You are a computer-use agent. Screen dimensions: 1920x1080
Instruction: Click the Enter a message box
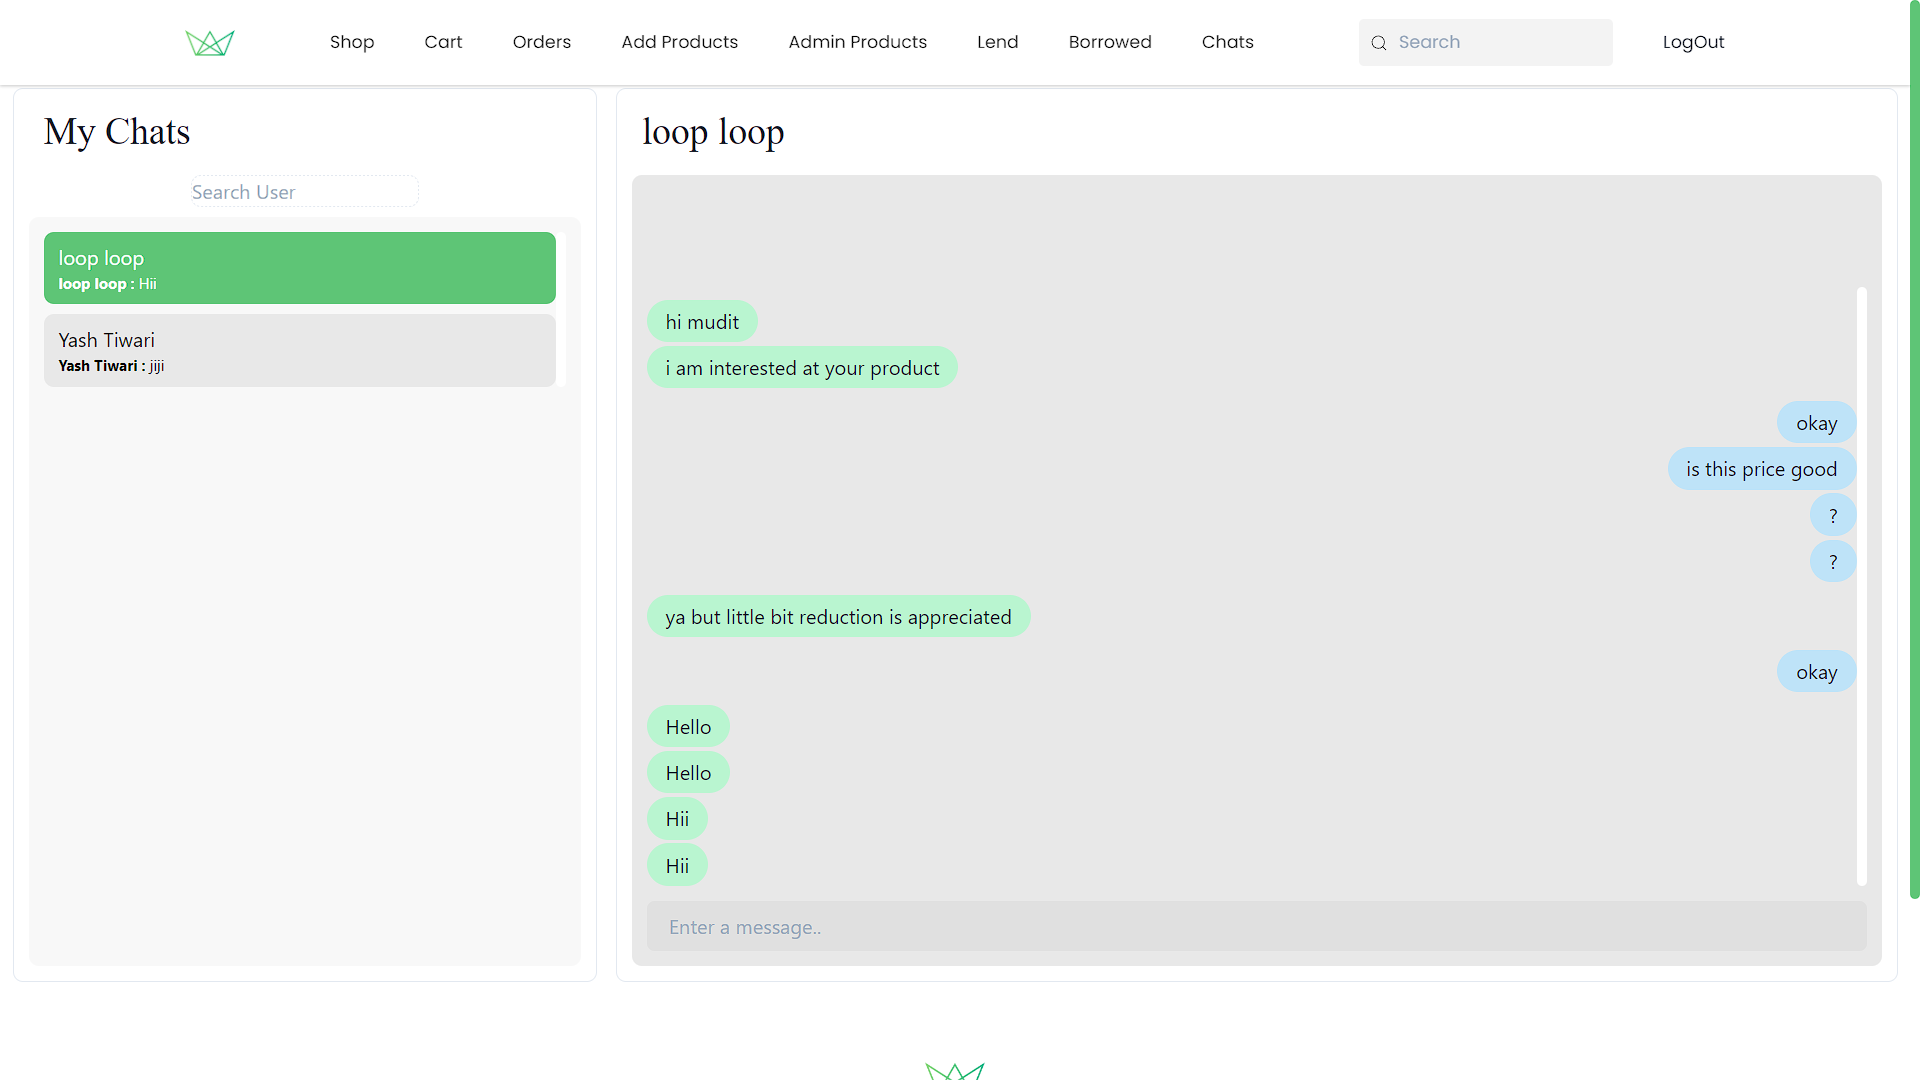point(1257,927)
